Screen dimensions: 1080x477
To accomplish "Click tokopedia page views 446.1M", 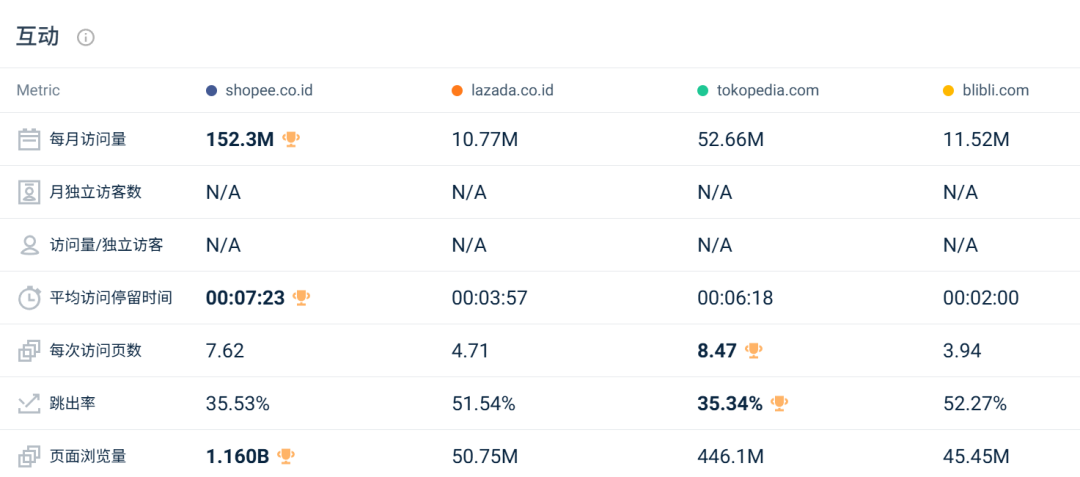I will (x=731, y=456).
